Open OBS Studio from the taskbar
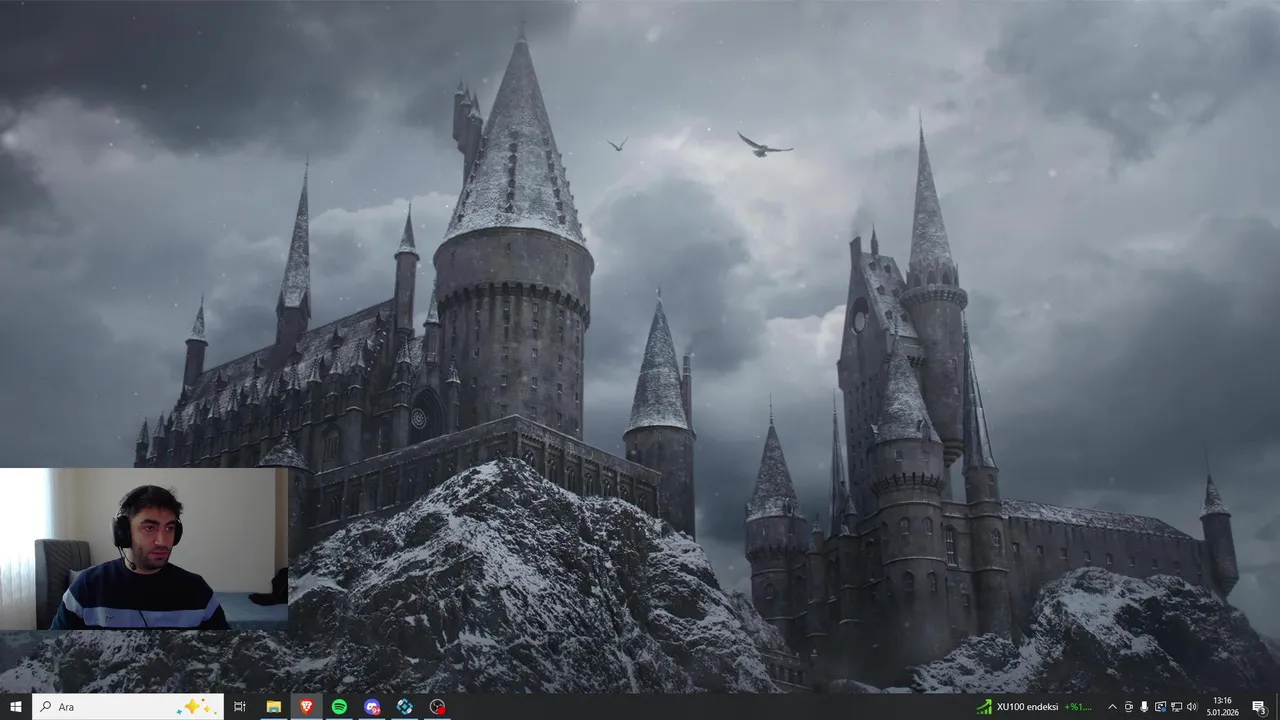This screenshot has height=720, width=1280. tap(437, 706)
